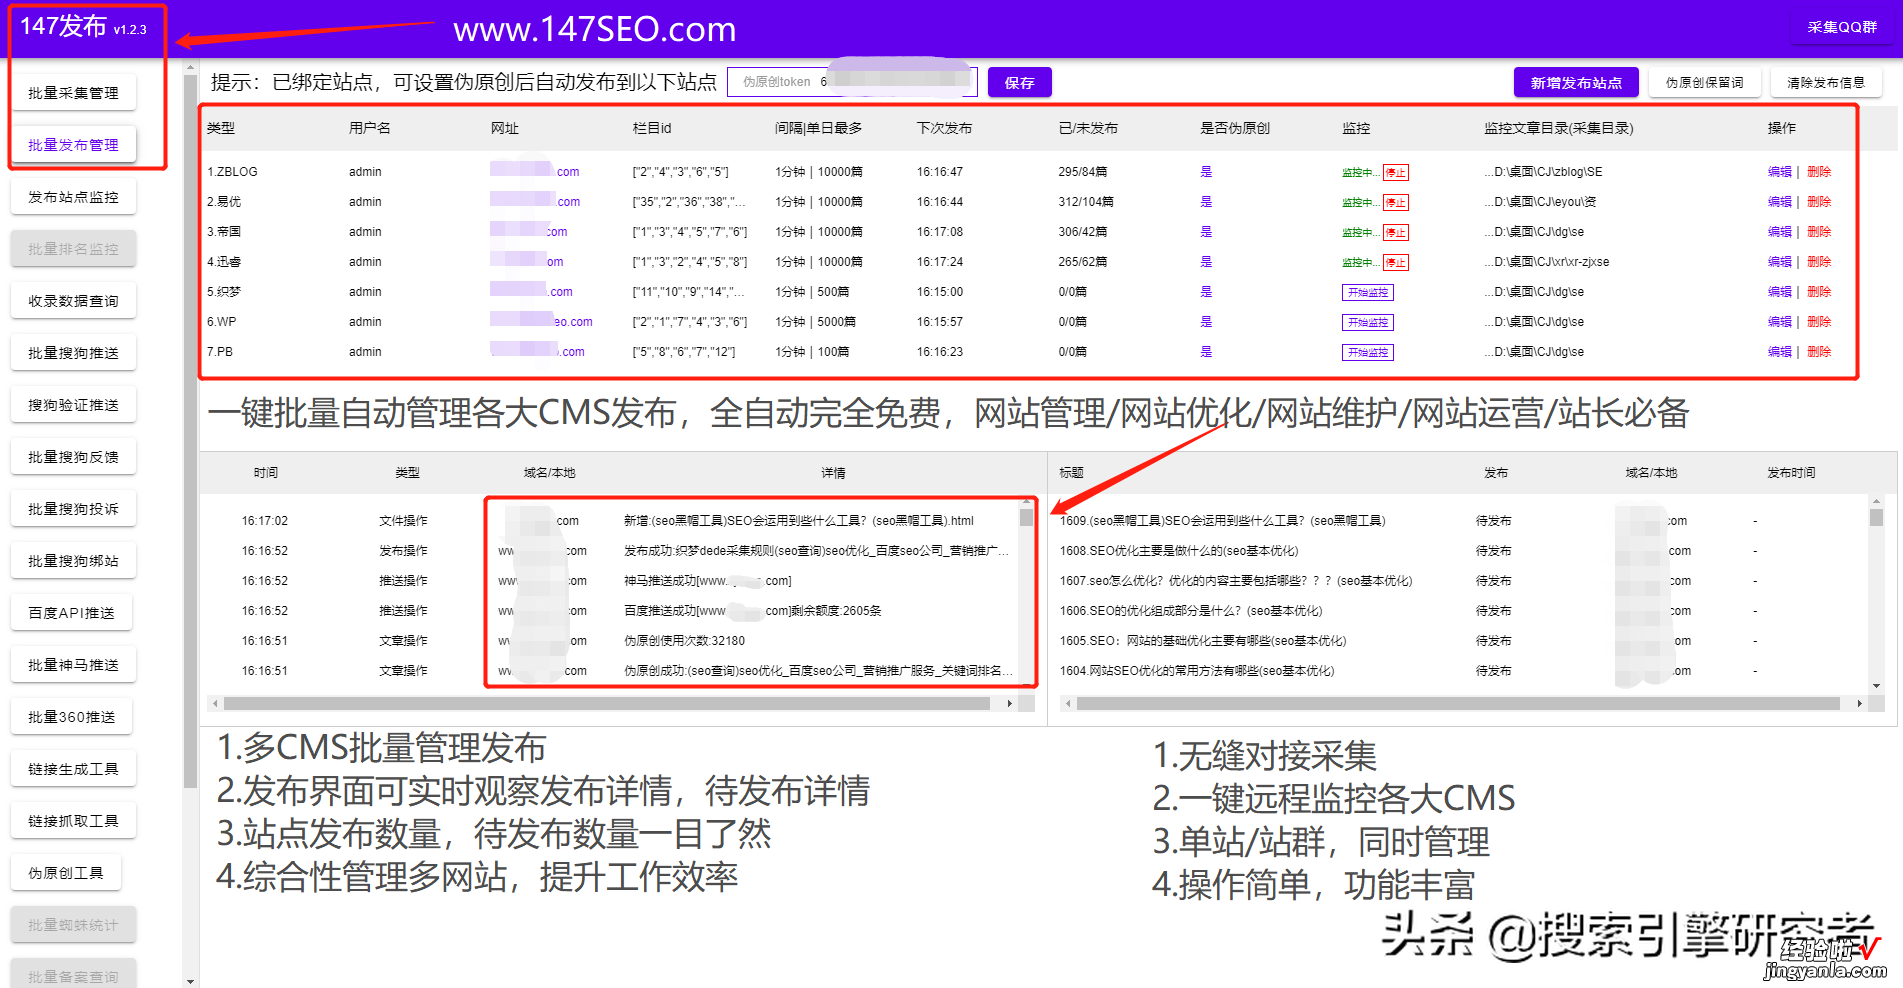The image size is (1903, 988).
Task: Edit the 5.织梦 site entry
Action: point(1780,292)
